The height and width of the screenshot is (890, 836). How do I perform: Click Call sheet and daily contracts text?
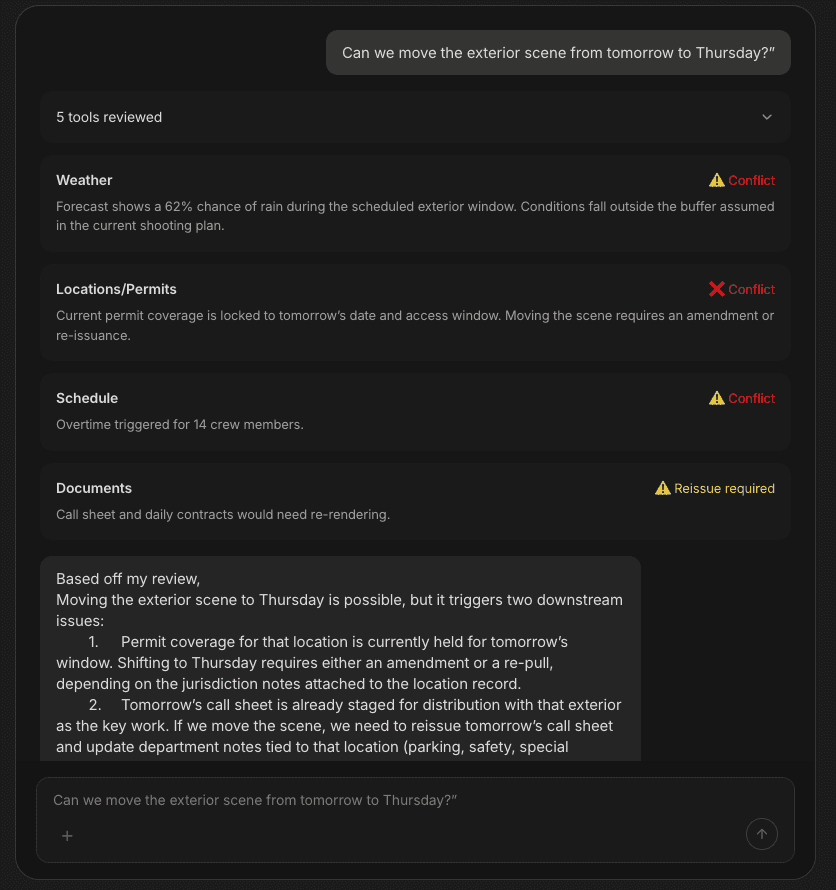223,515
